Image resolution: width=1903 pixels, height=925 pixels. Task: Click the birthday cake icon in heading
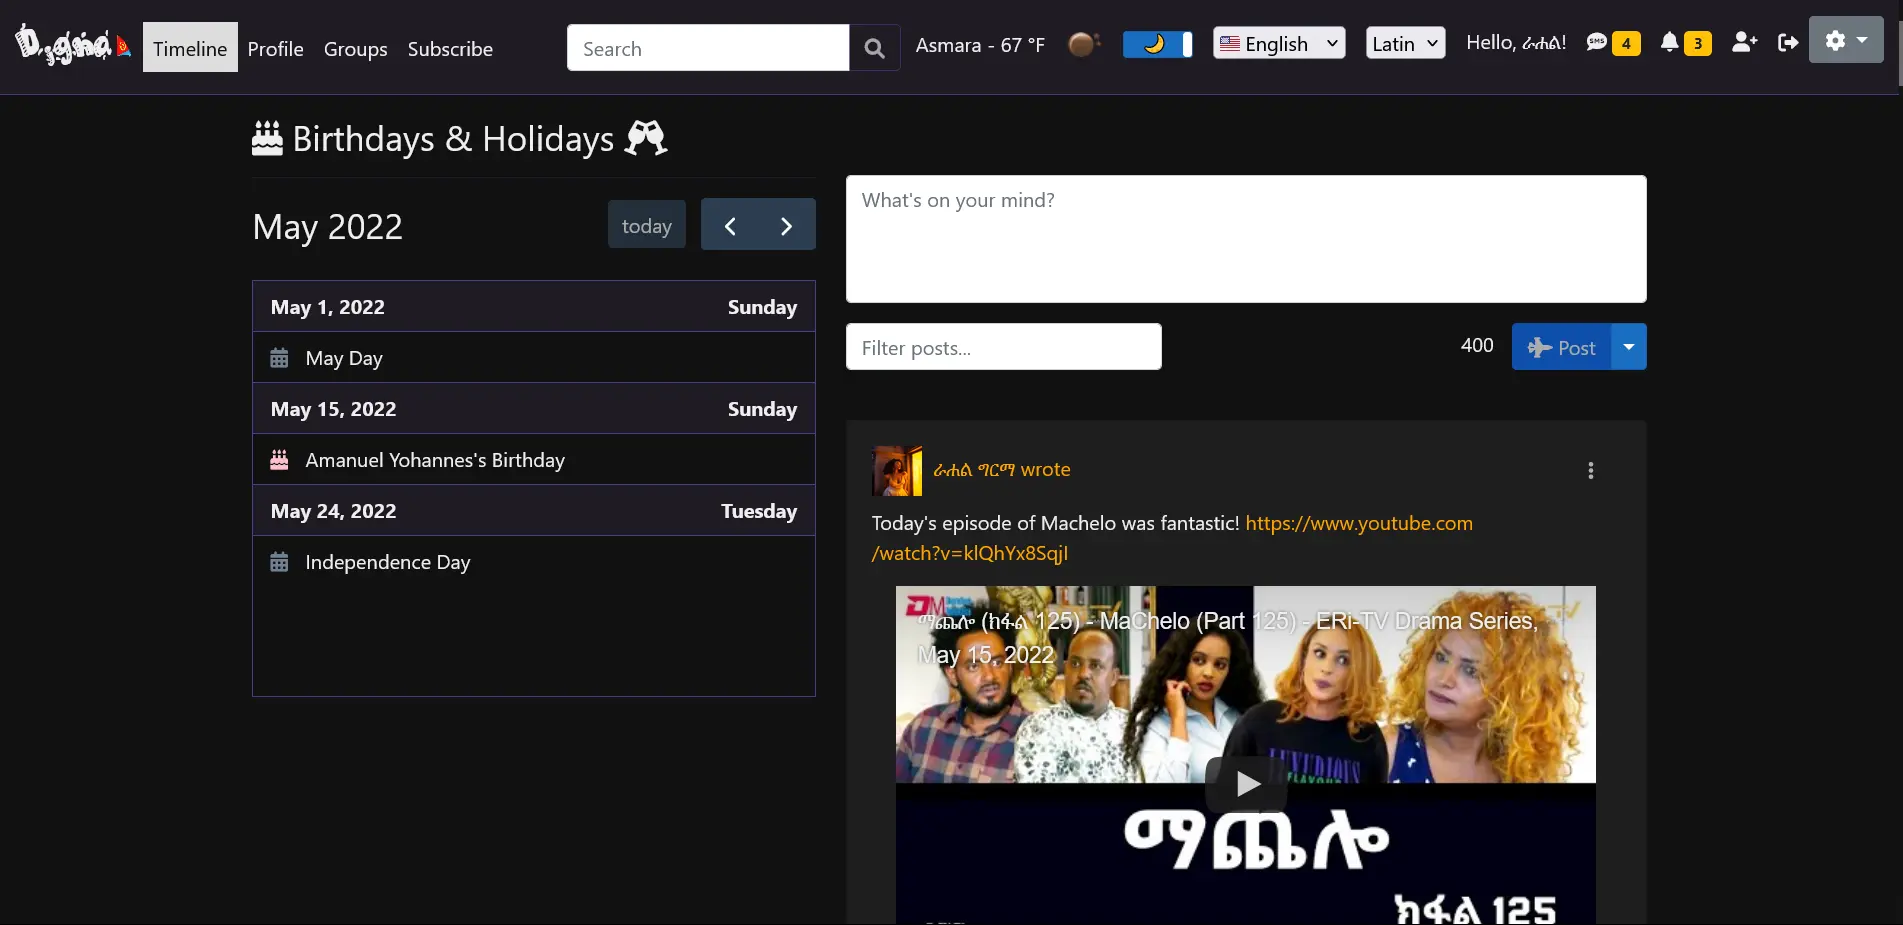tap(267, 138)
